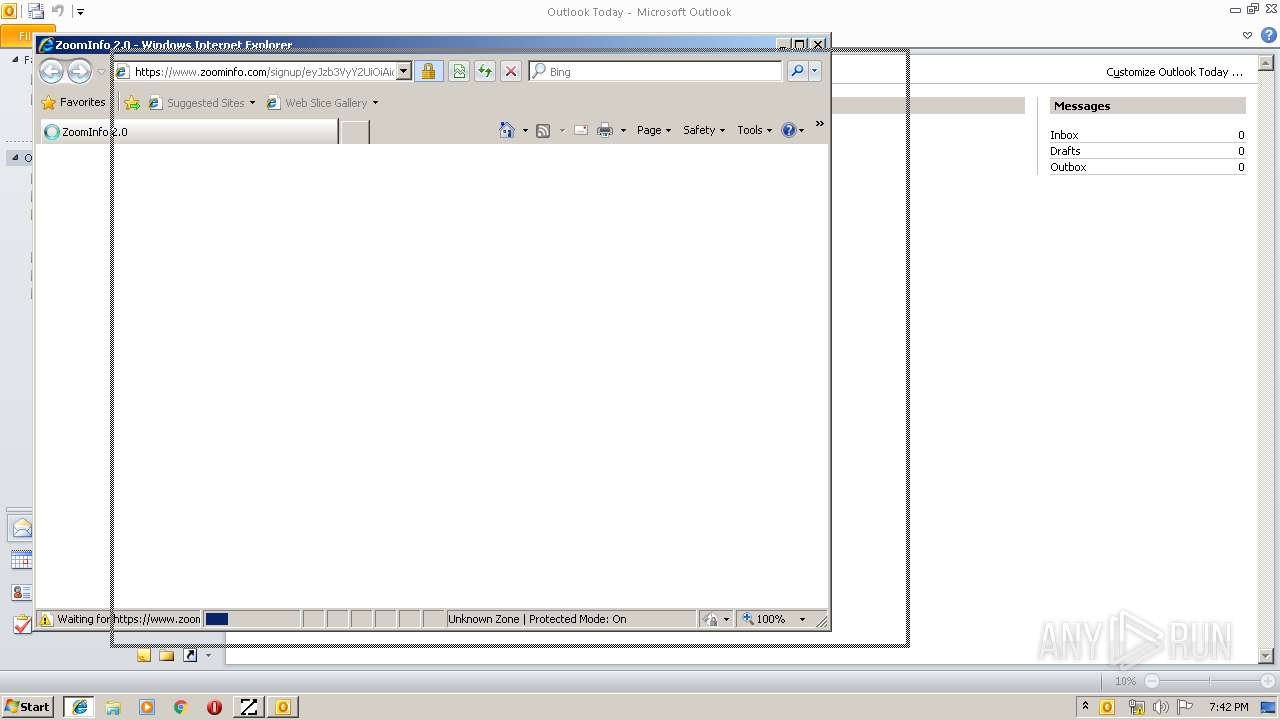Open Outlook Mail navigation icon

point(21,528)
